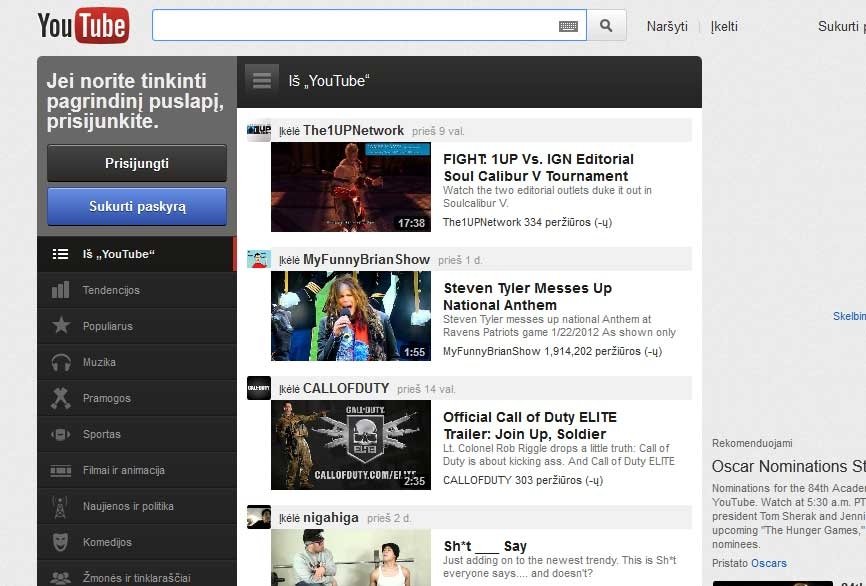Click The1UPNetwork uploader name in feed header

click(353, 130)
